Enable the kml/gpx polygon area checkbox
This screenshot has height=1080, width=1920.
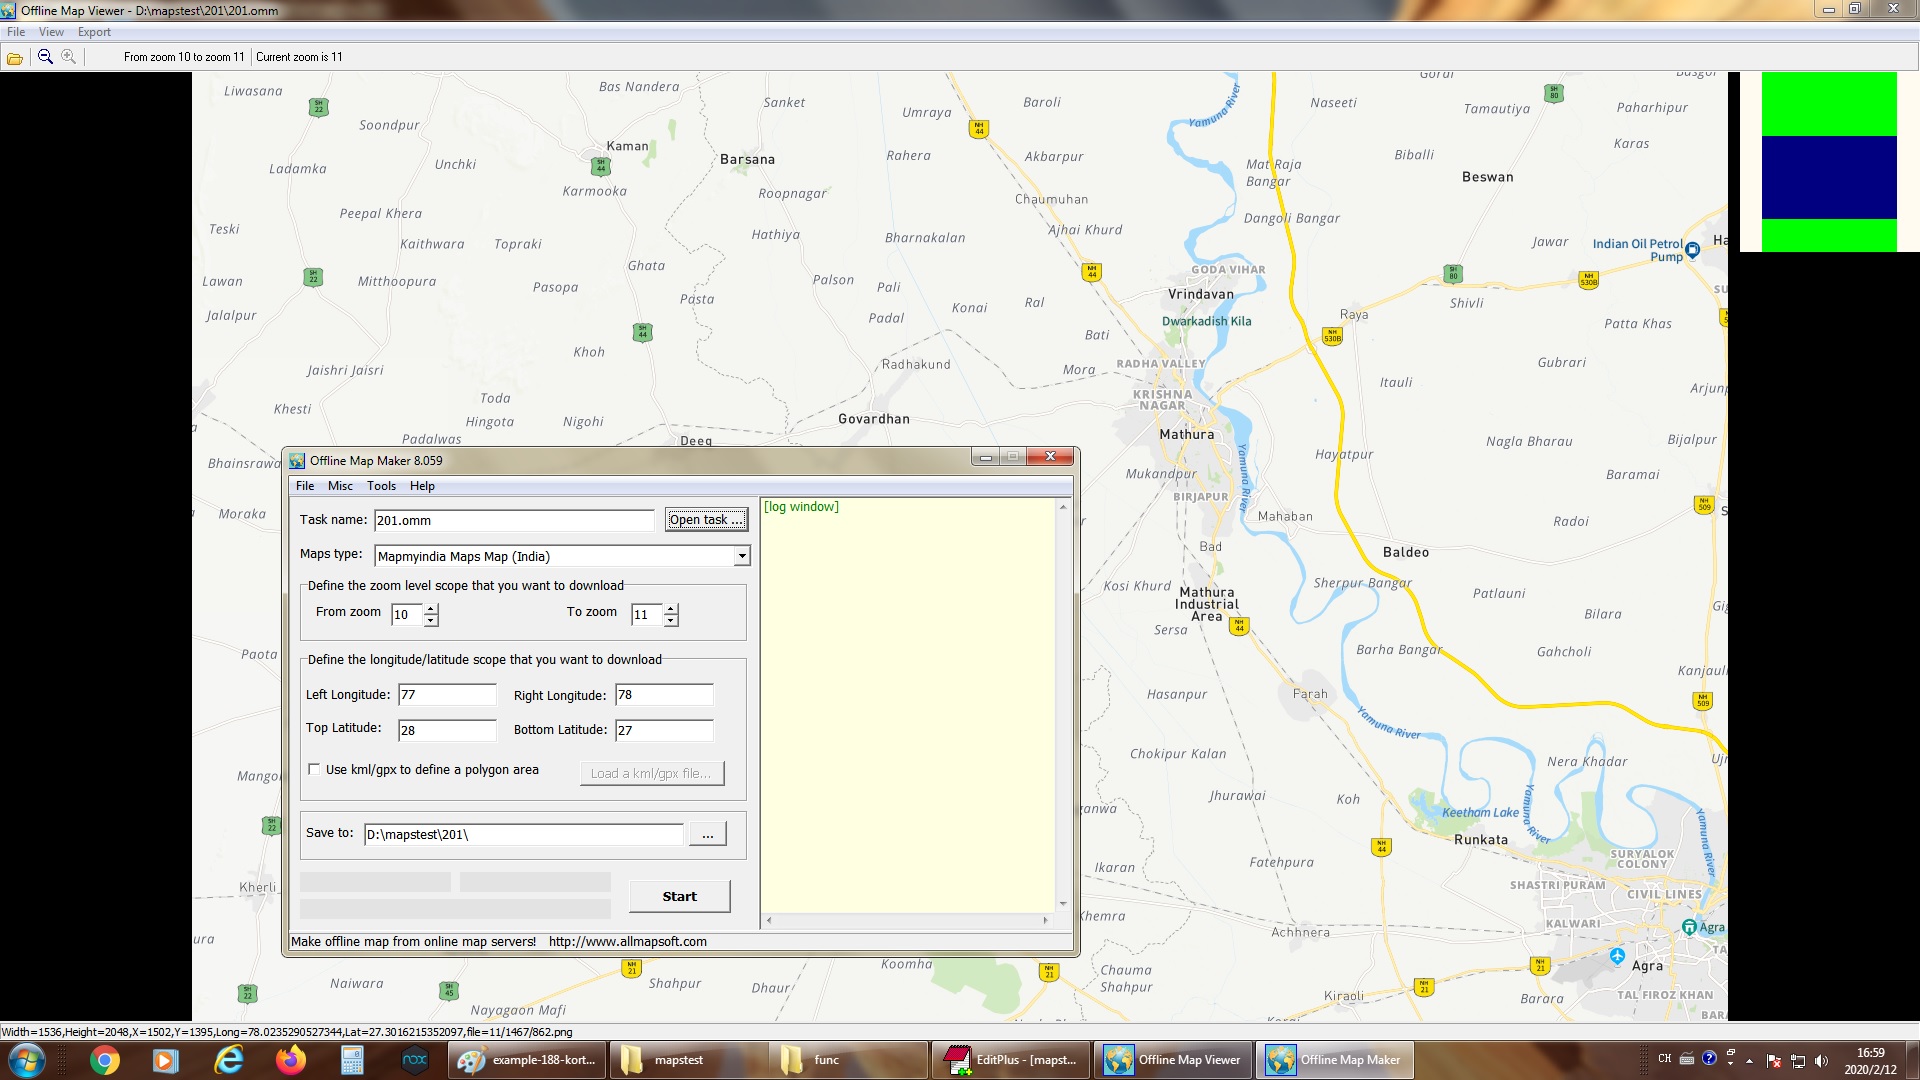pyautogui.click(x=314, y=770)
